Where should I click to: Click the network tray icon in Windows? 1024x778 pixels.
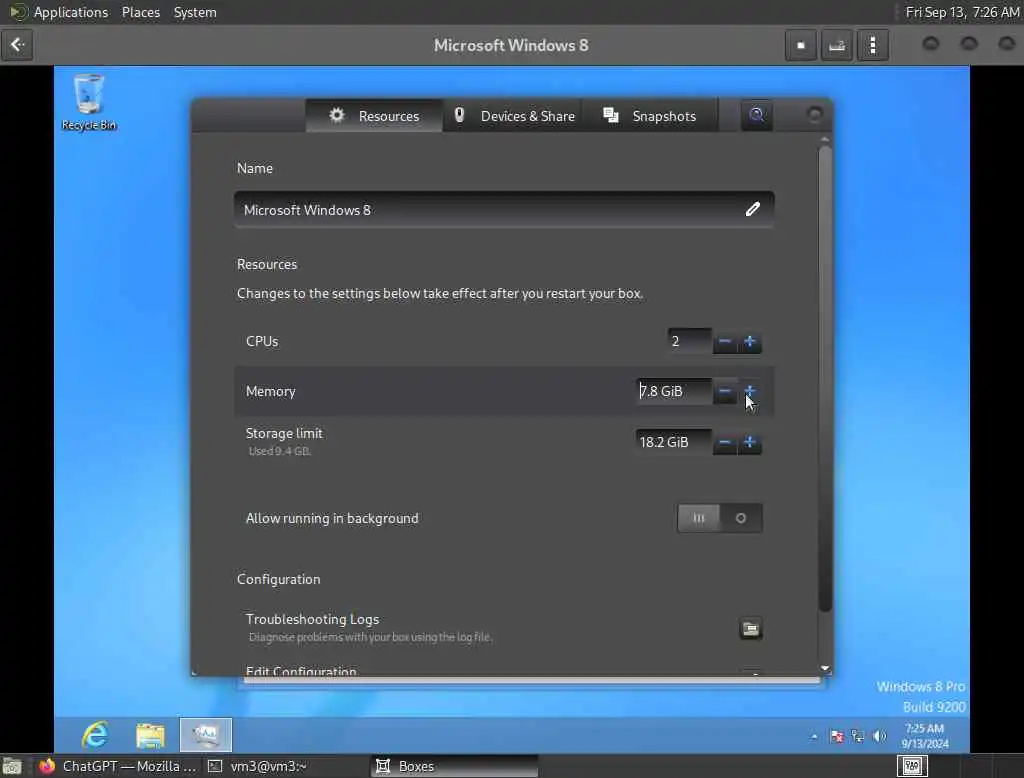857,736
